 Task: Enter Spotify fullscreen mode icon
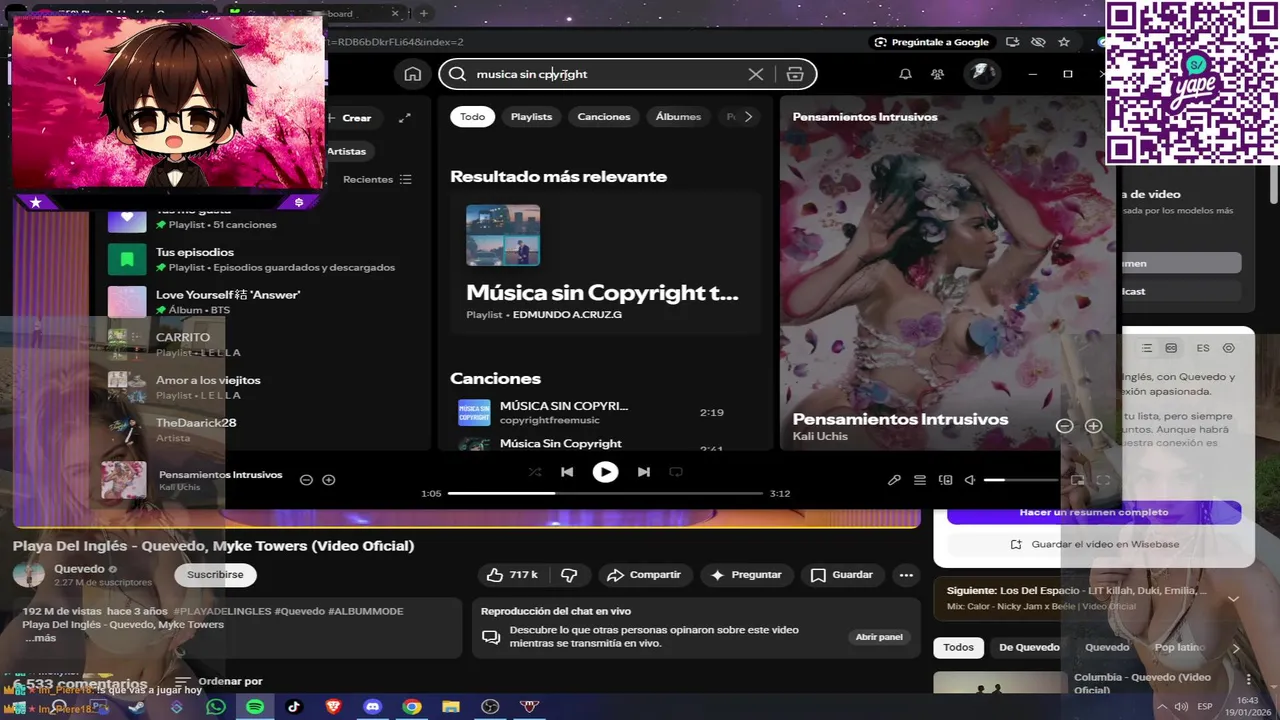point(1103,480)
